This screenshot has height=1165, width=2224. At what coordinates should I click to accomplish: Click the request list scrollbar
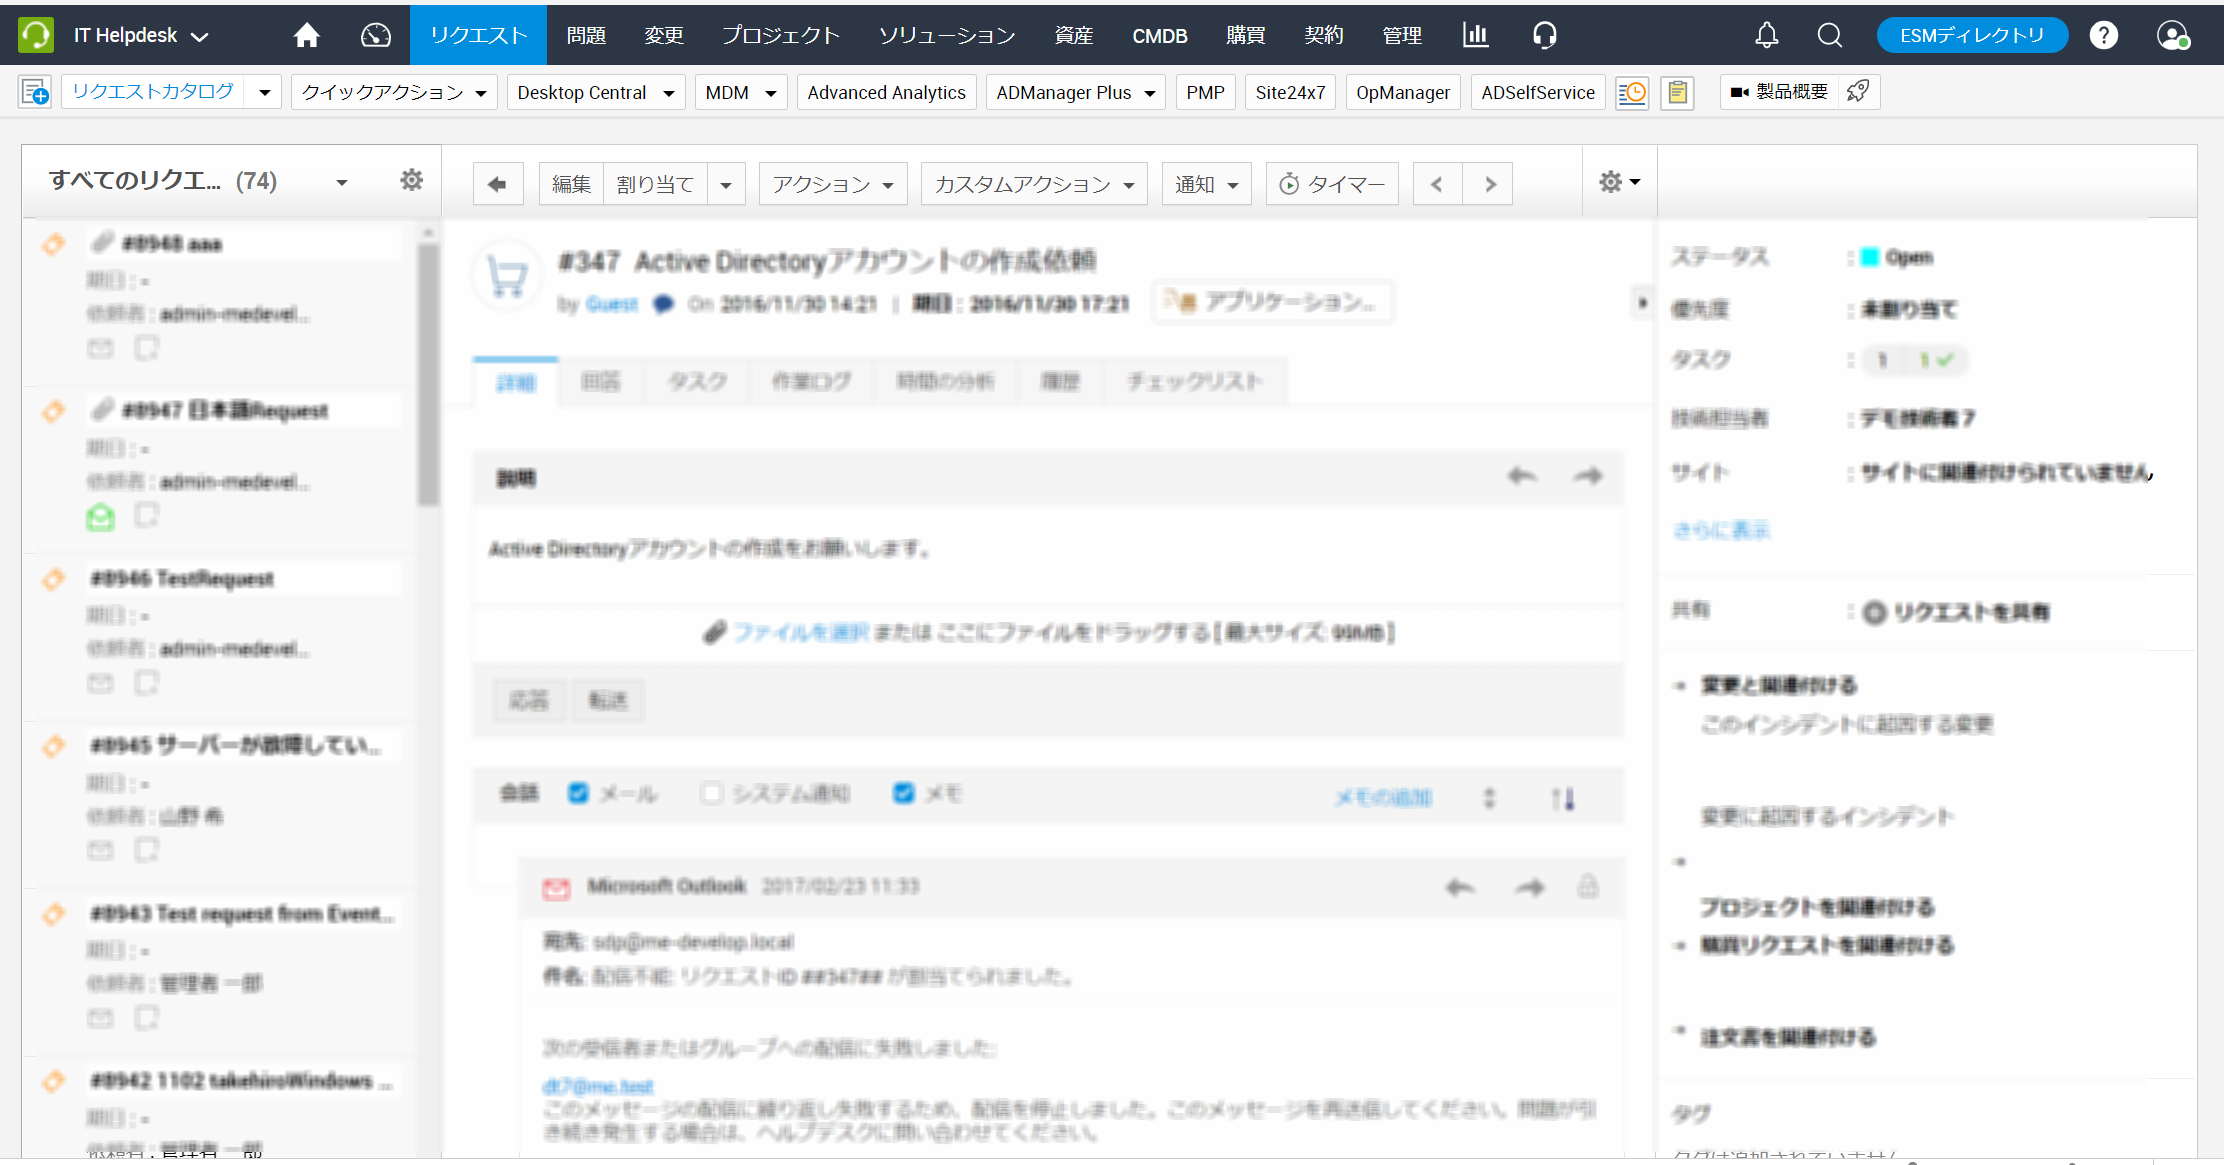pyautogui.click(x=428, y=375)
